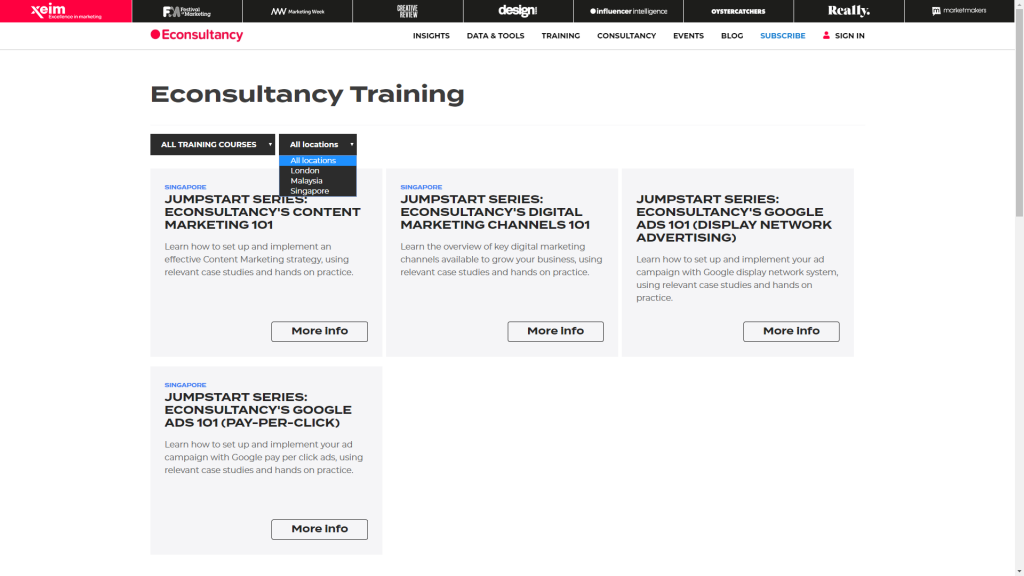The width and height of the screenshot is (1024, 576).
Task: Collapse the All locations dropdown
Action: point(317,144)
